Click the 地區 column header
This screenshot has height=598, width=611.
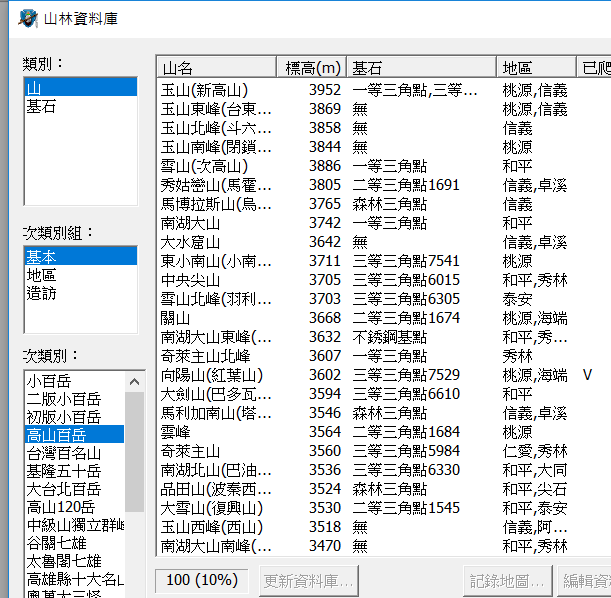click(536, 67)
